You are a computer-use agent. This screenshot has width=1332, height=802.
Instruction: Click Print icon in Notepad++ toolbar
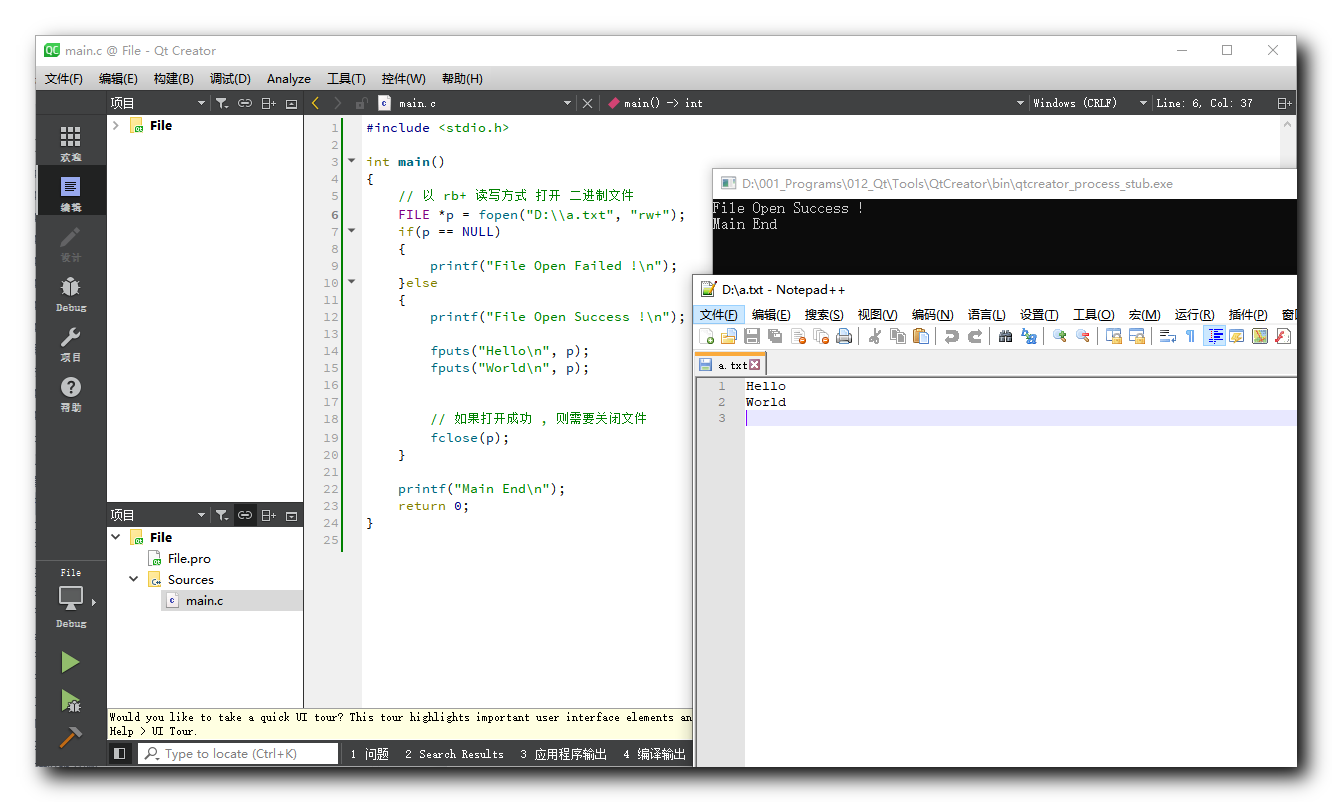pos(844,336)
